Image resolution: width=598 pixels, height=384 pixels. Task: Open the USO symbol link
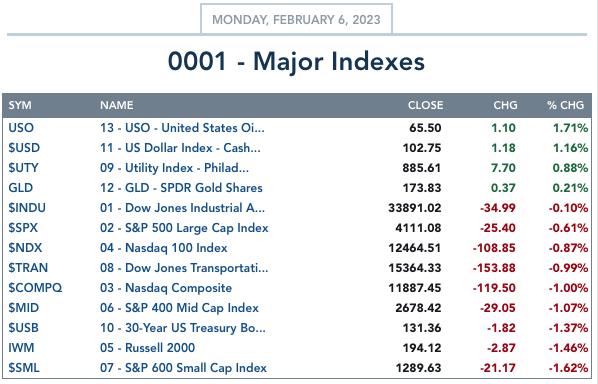21,128
